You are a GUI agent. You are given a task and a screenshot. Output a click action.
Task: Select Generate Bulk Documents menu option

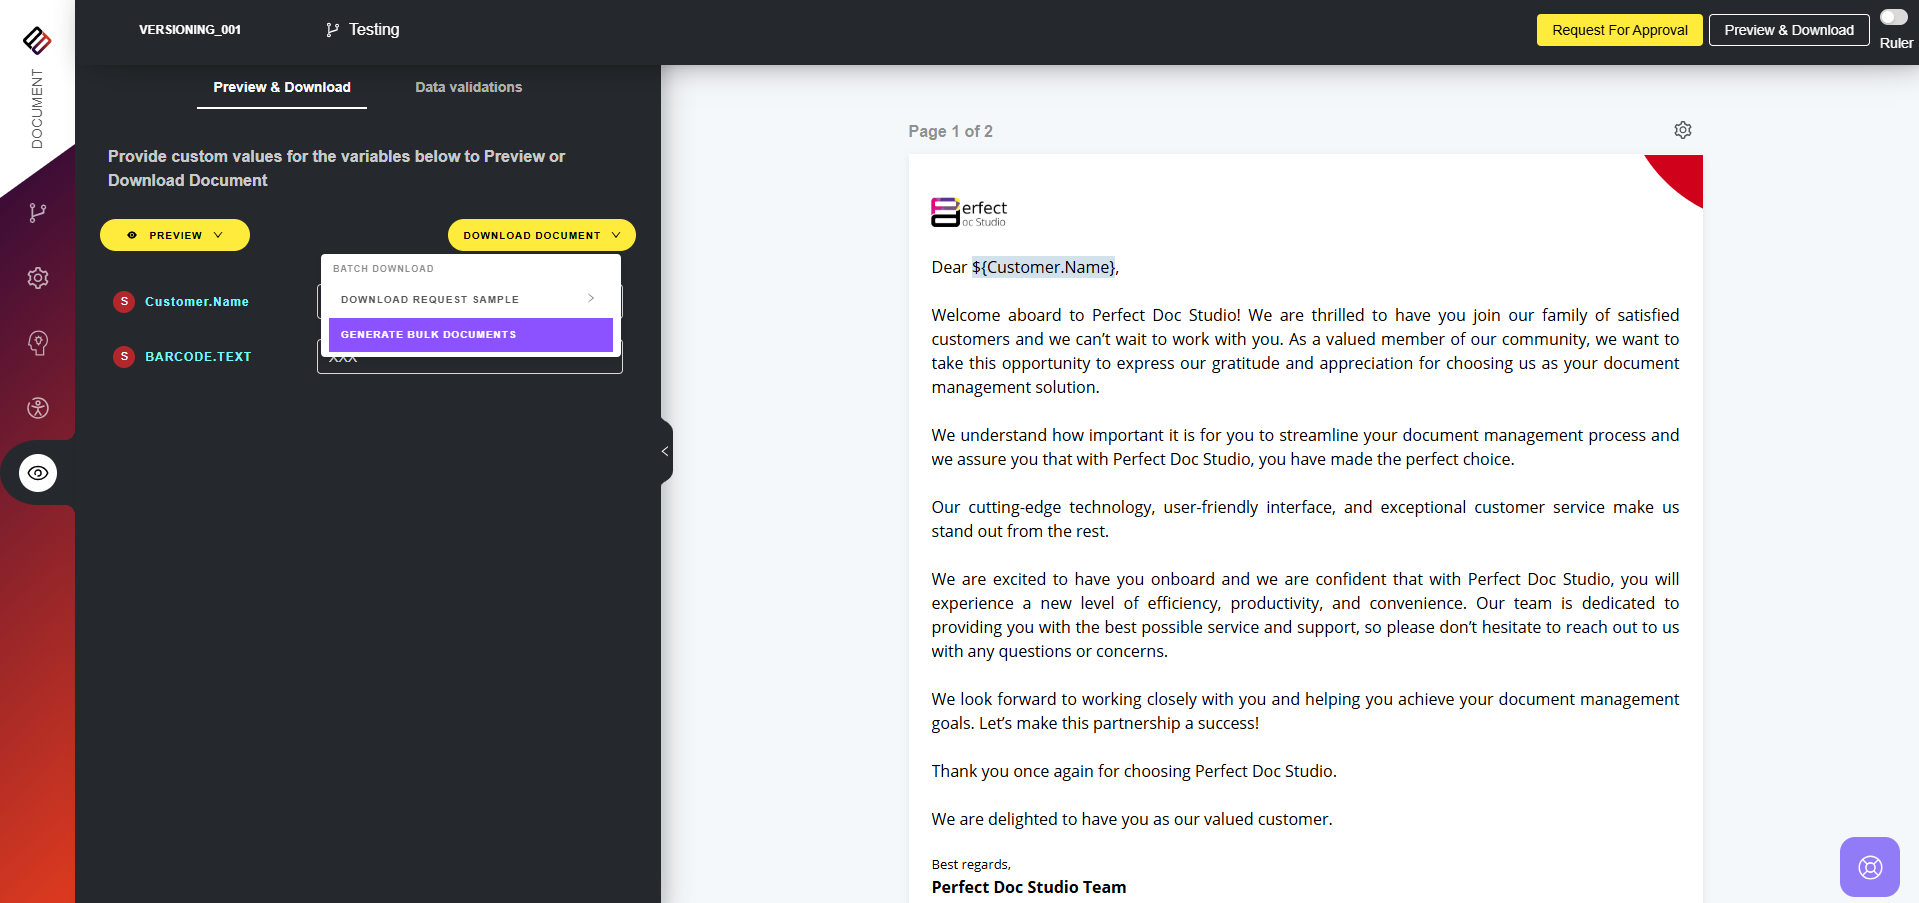pos(470,335)
